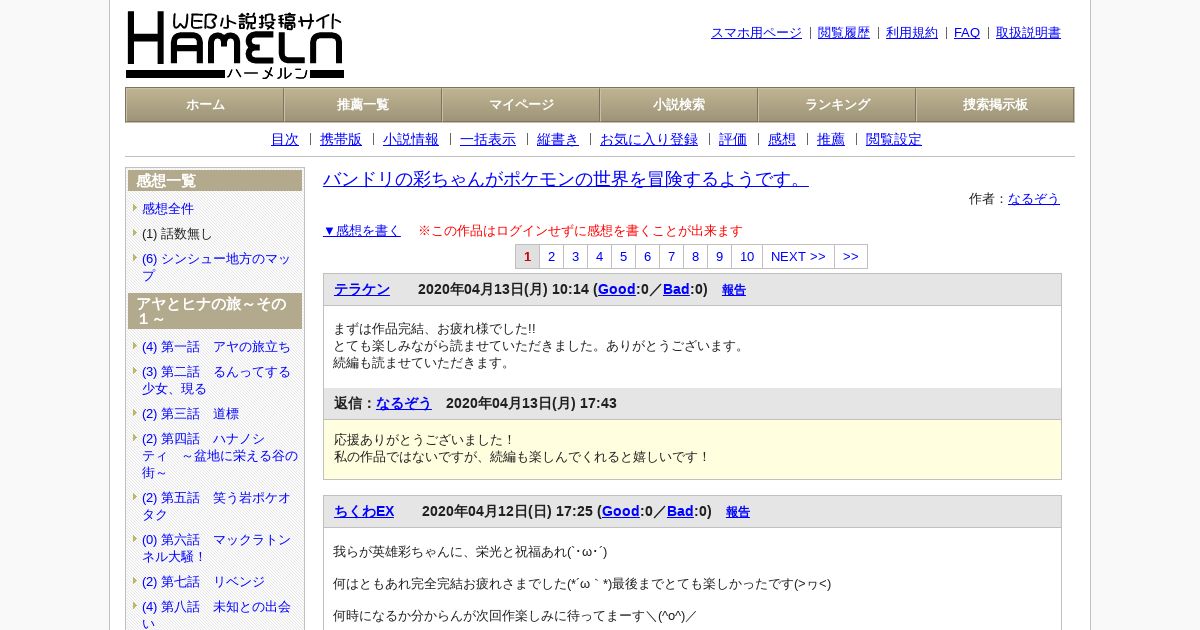Open the 取扱説明書 link
The height and width of the screenshot is (630, 1200).
click(1028, 32)
